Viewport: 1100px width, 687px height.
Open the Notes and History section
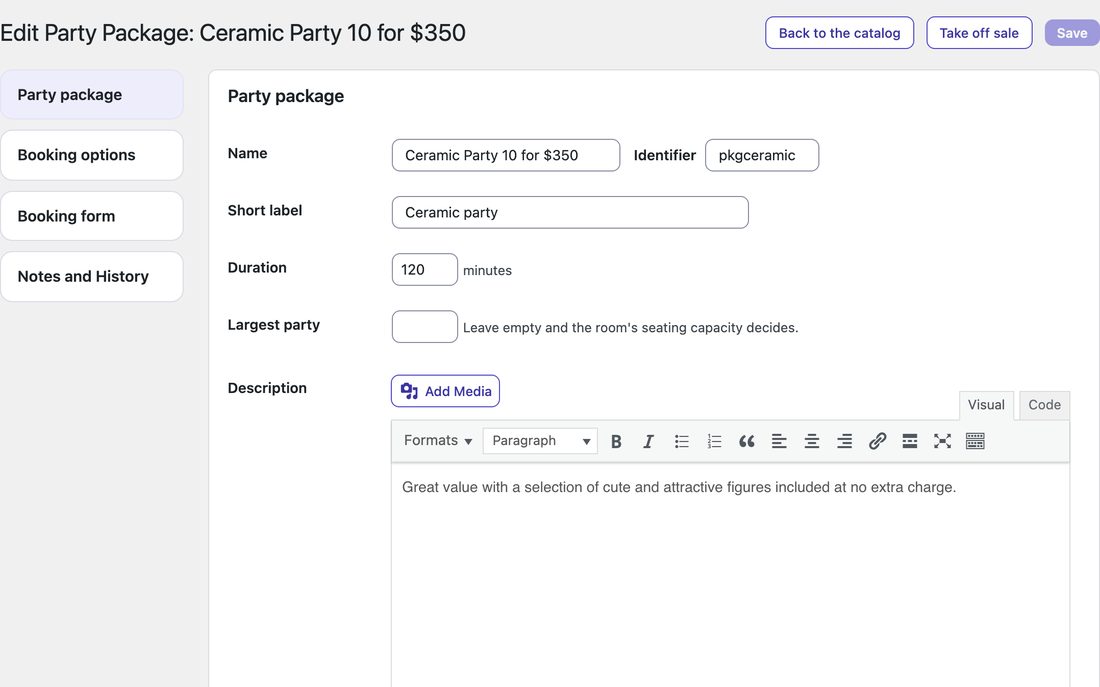(x=92, y=276)
